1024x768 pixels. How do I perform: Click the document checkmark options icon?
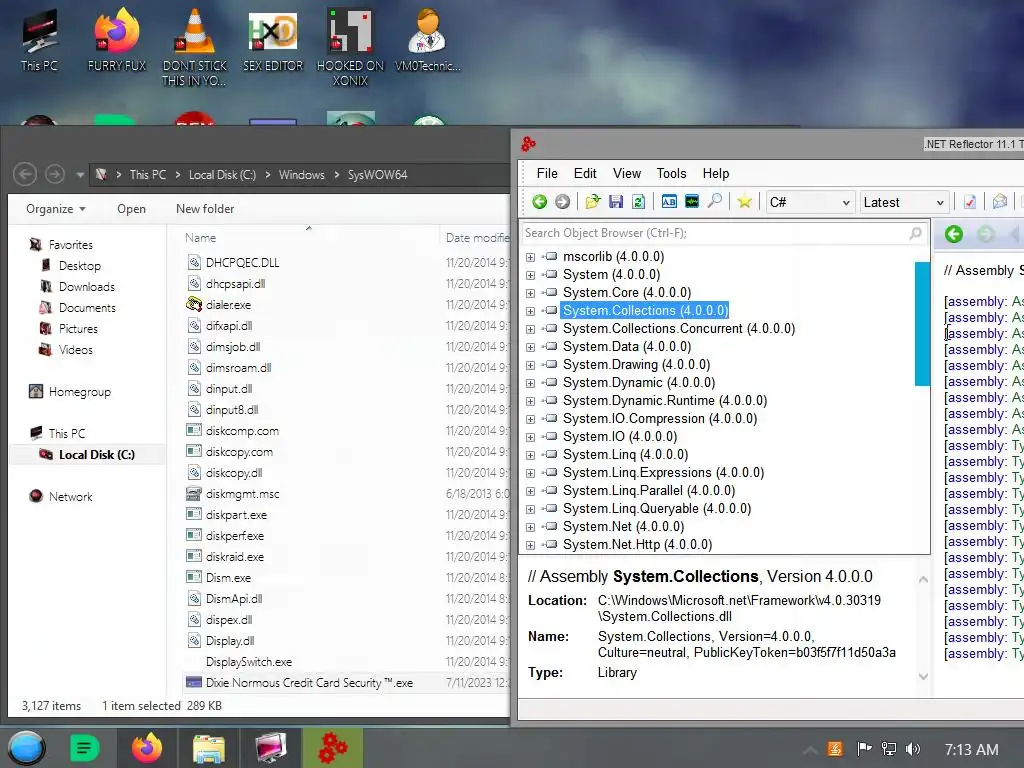pyautogui.click(x=970, y=202)
